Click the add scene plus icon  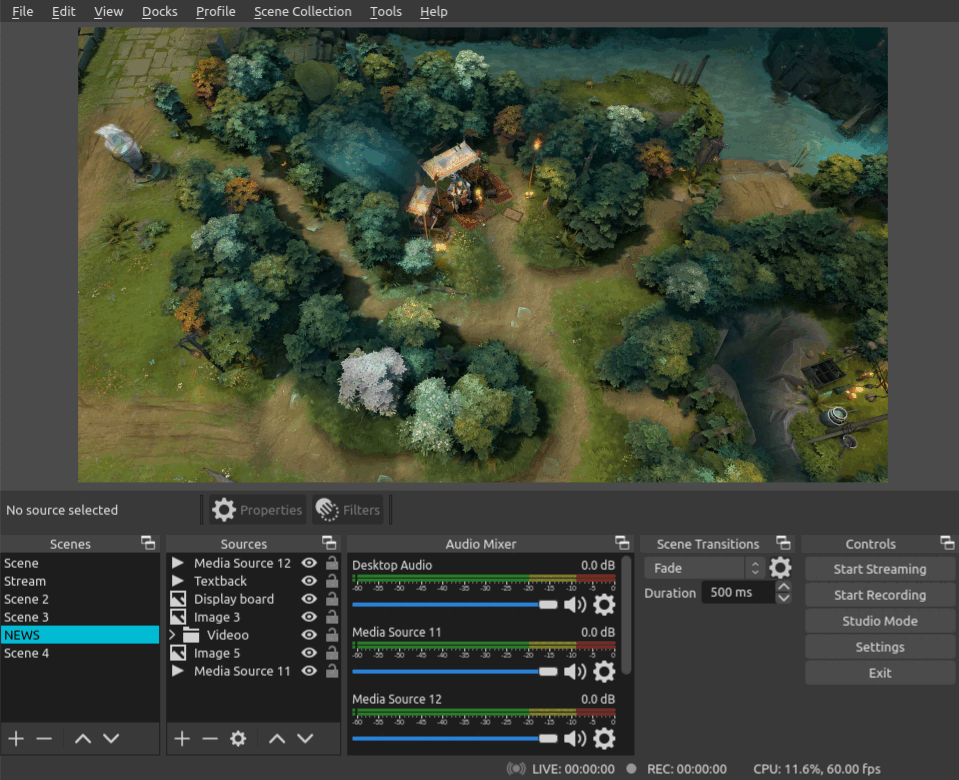pyautogui.click(x=16, y=739)
